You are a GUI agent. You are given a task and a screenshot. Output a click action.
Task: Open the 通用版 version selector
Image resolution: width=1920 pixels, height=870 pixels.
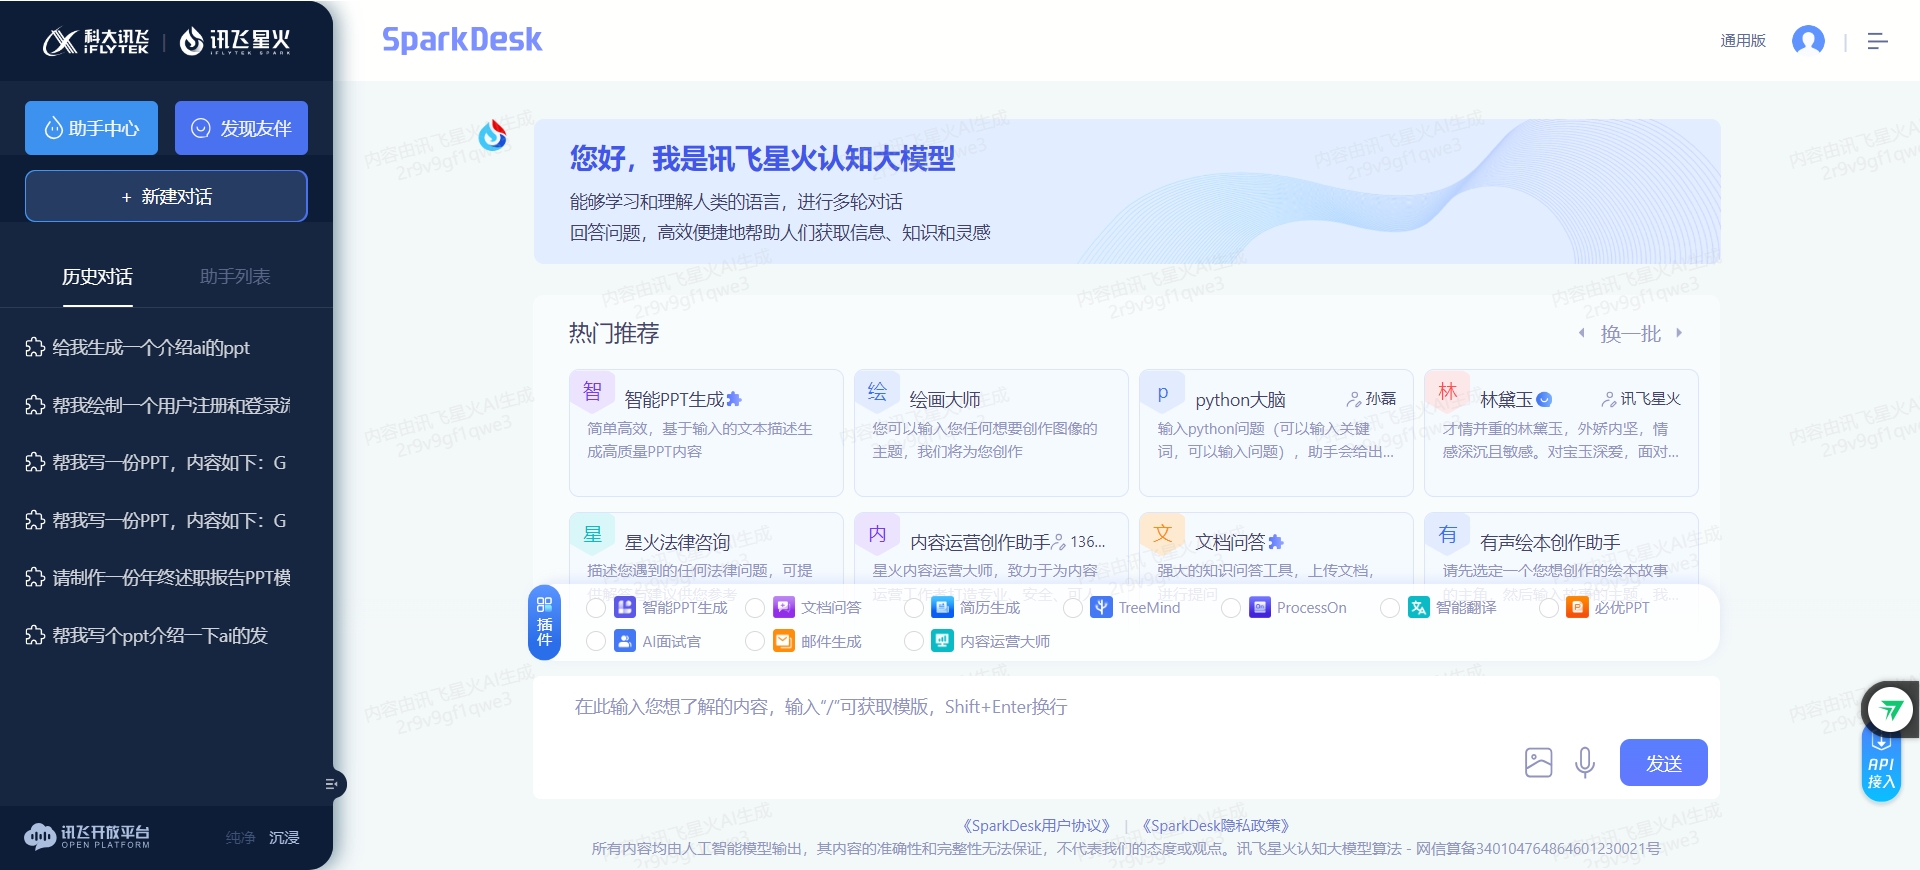click(1743, 41)
